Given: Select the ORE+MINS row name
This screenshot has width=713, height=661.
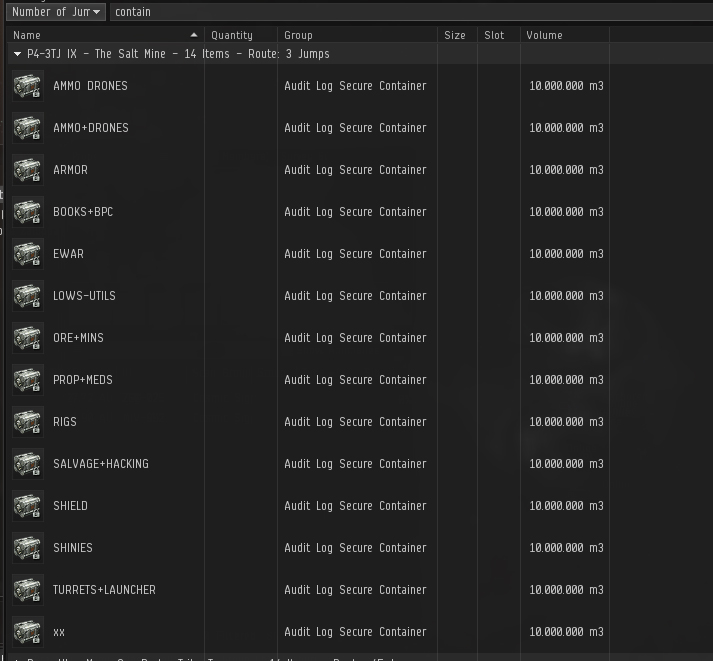Looking at the screenshot, I should tap(78, 338).
